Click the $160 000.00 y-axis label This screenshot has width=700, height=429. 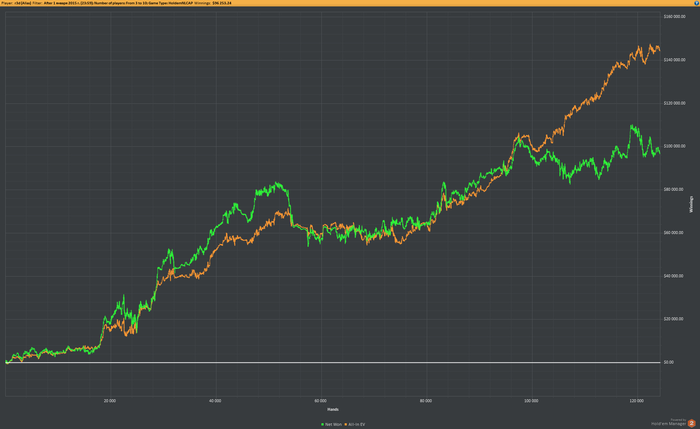pos(675,17)
